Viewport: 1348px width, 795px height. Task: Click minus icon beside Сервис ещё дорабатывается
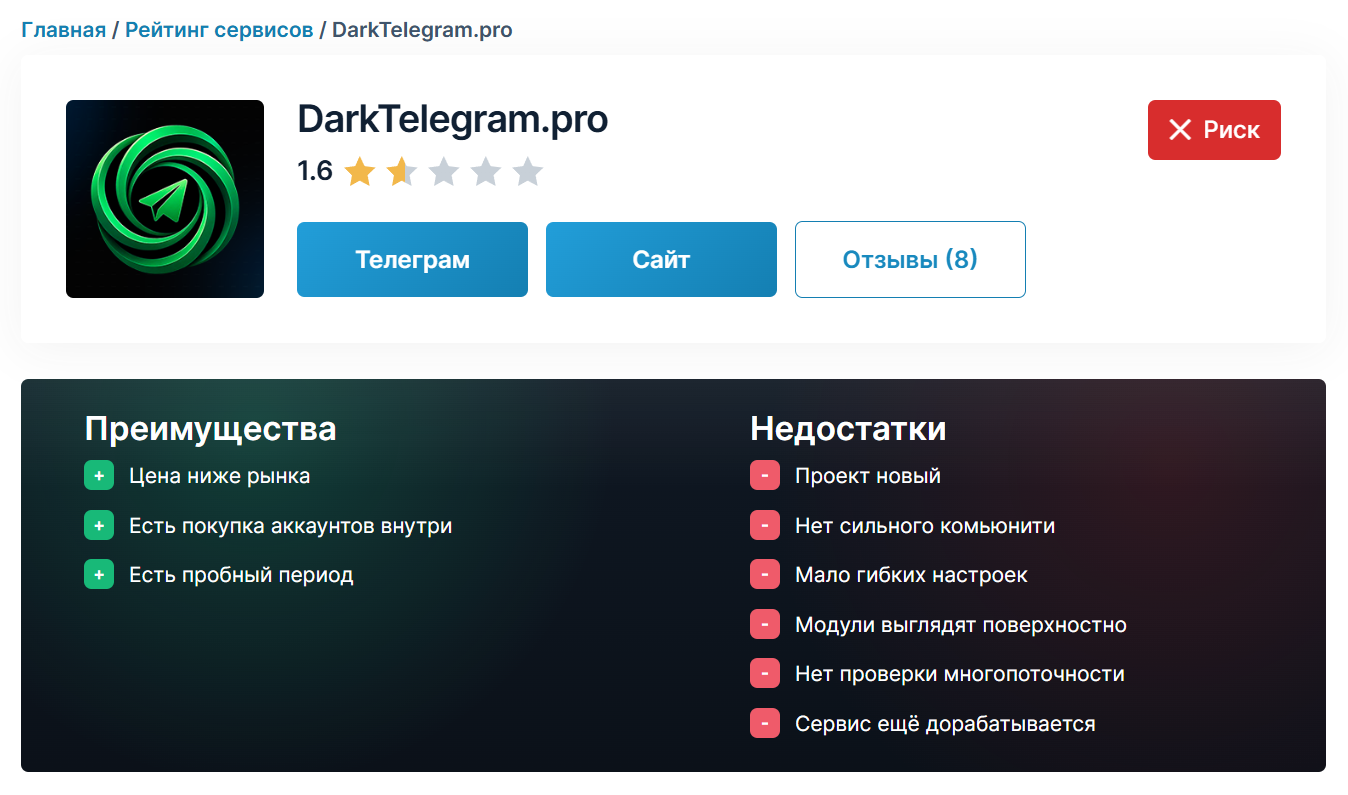point(765,724)
